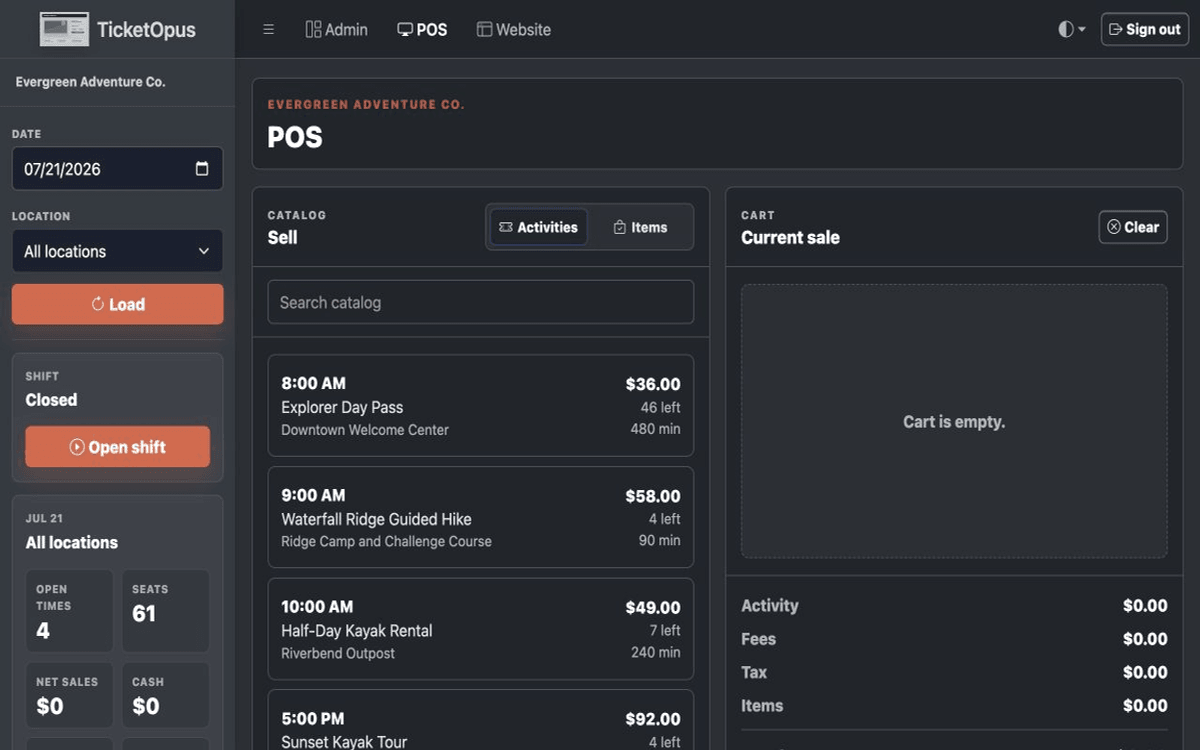Click the Search catalog field
Screen dimensions: 1200x750
pos(481,302)
